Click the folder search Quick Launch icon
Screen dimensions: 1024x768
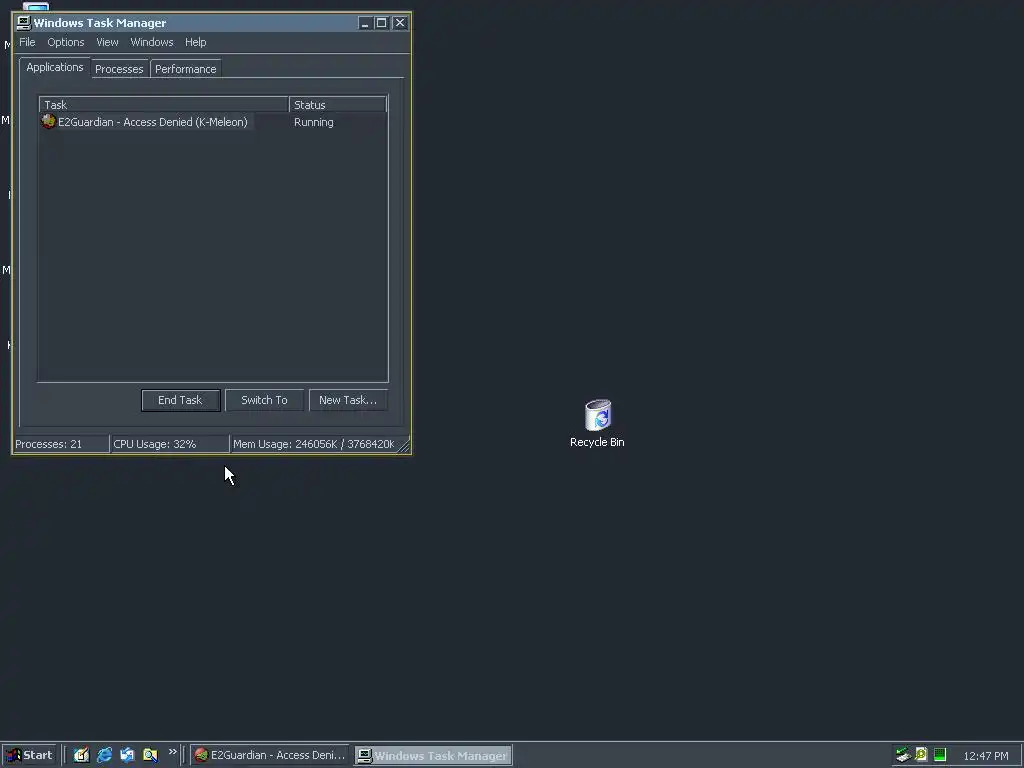(150, 755)
